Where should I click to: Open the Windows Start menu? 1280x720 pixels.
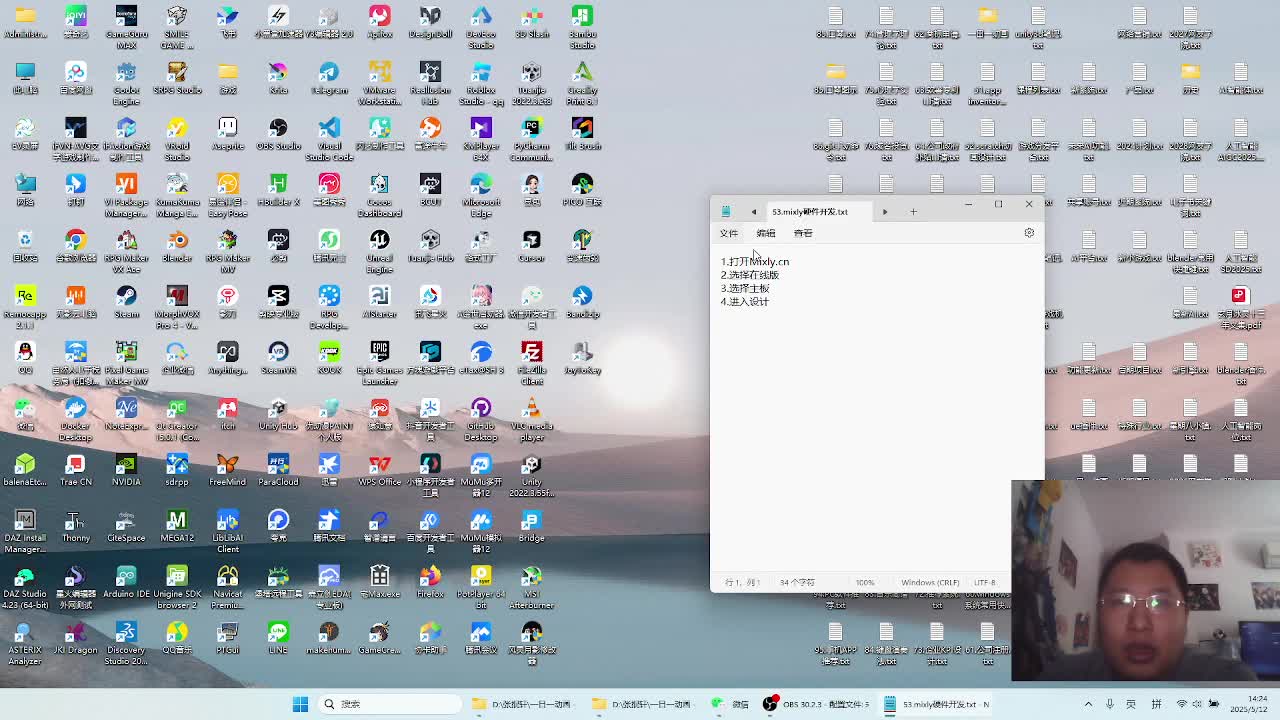(300, 704)
